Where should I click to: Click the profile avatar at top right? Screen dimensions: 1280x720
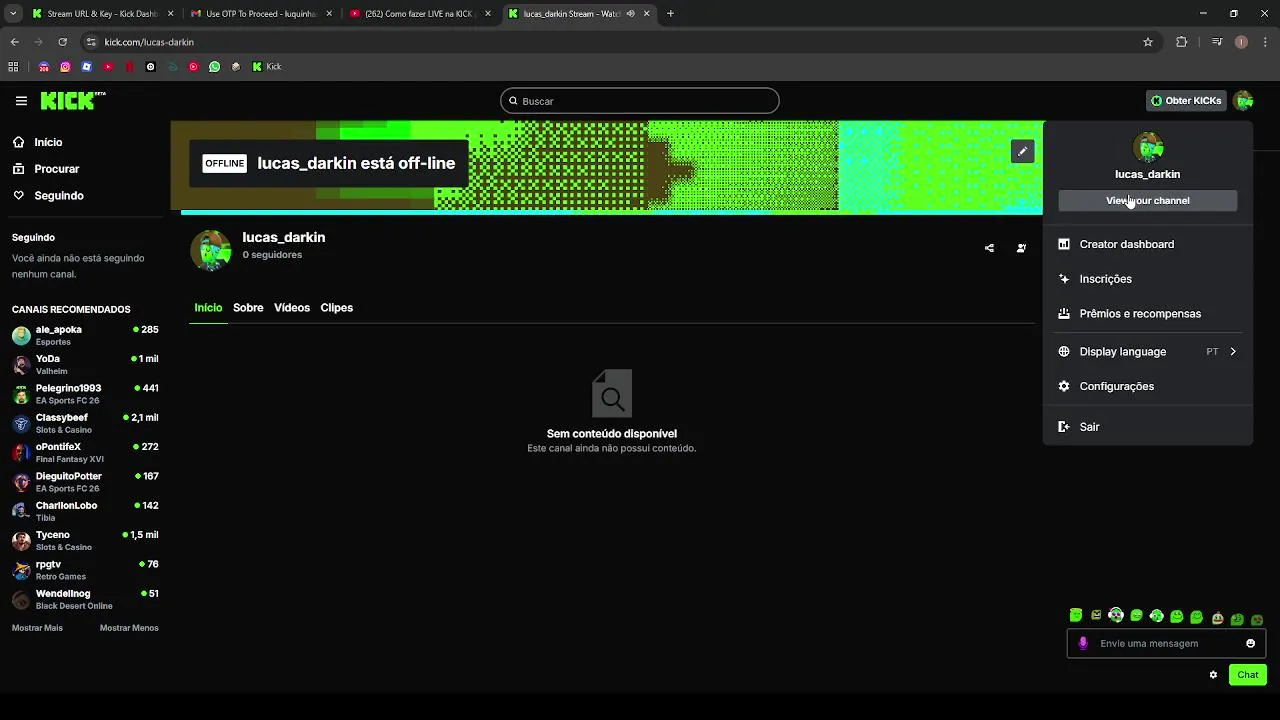(x=1243, y=101)
